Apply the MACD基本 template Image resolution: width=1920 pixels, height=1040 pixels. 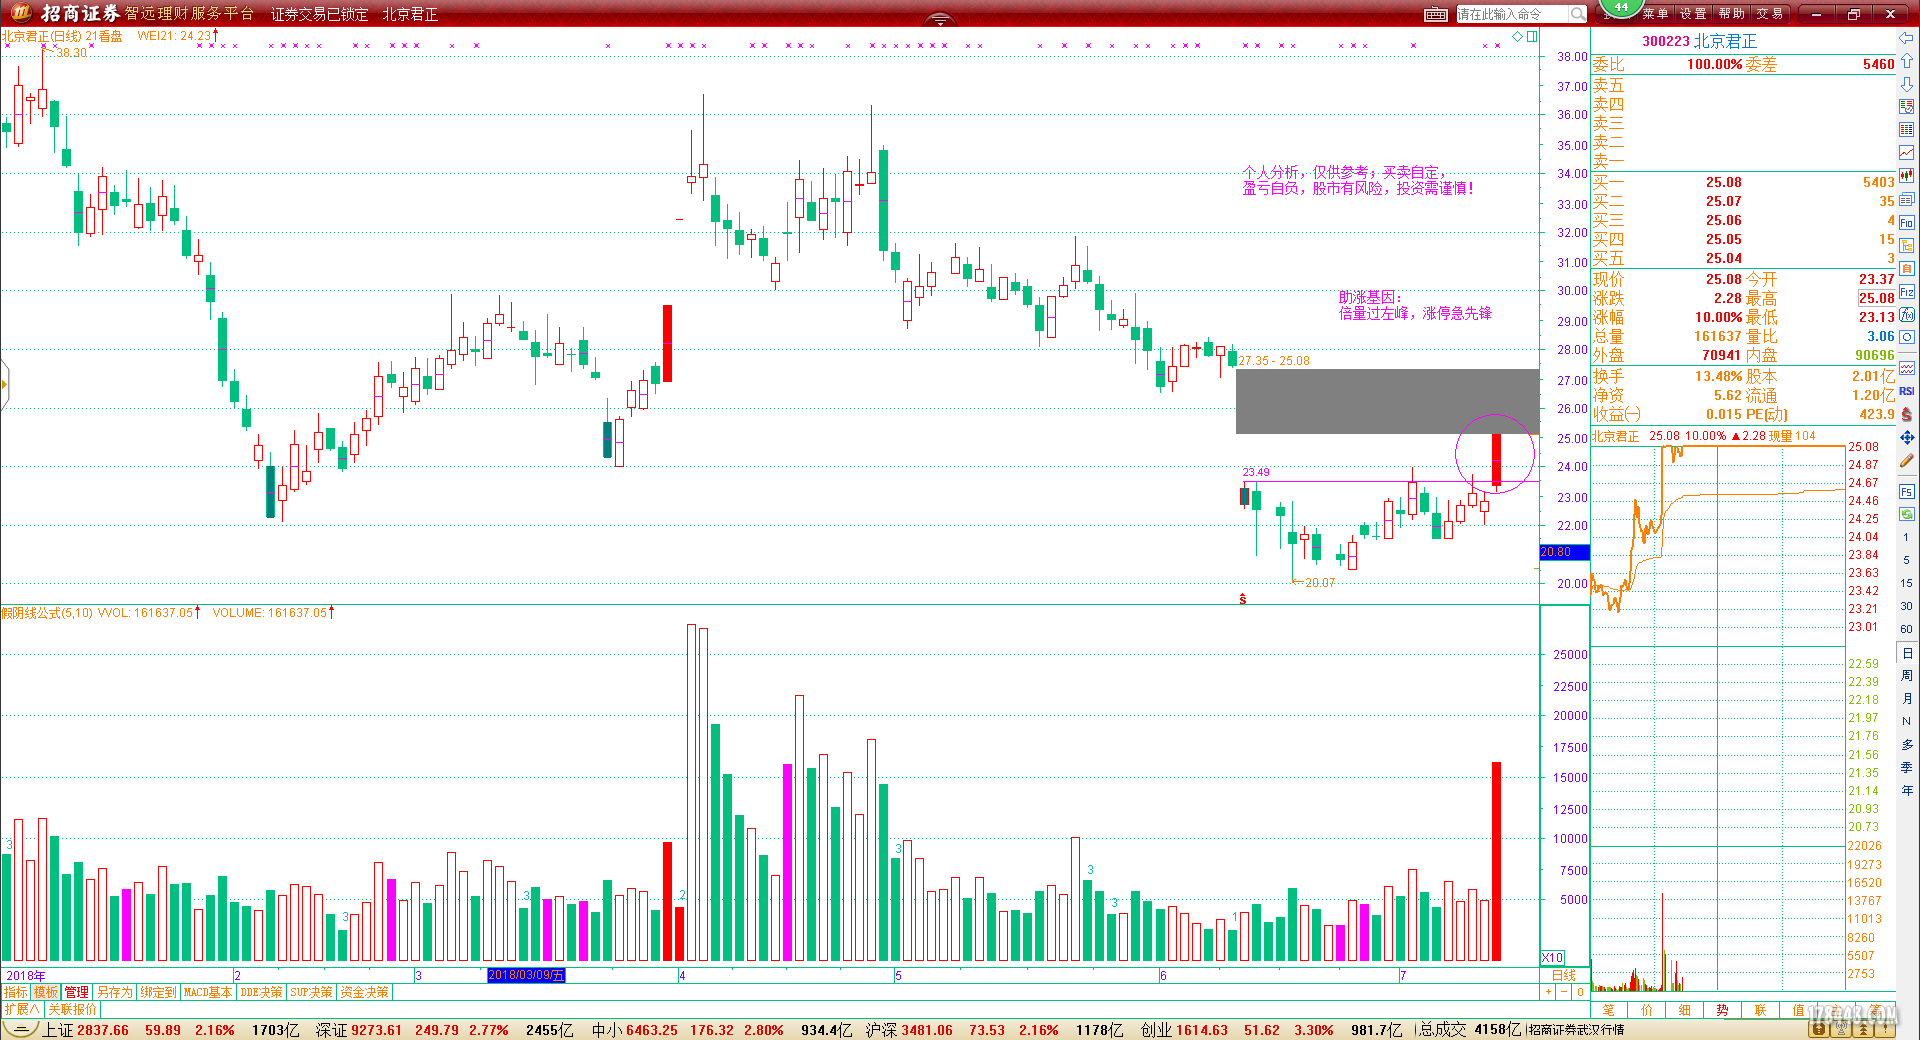(208, 992)
